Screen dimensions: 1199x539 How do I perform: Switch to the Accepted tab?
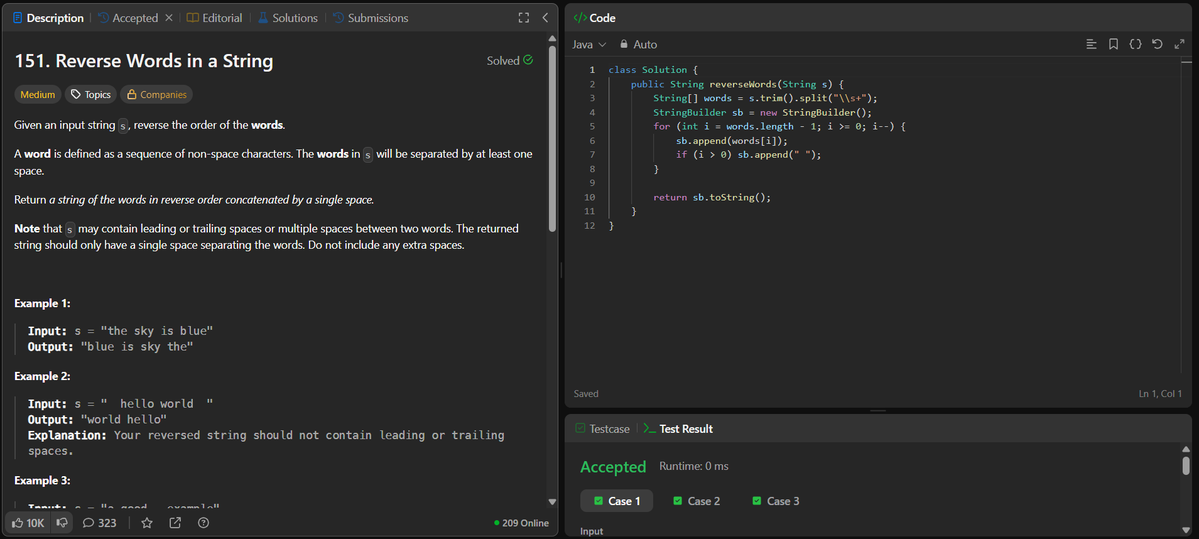pyautogui.click(x=128, y=18)
